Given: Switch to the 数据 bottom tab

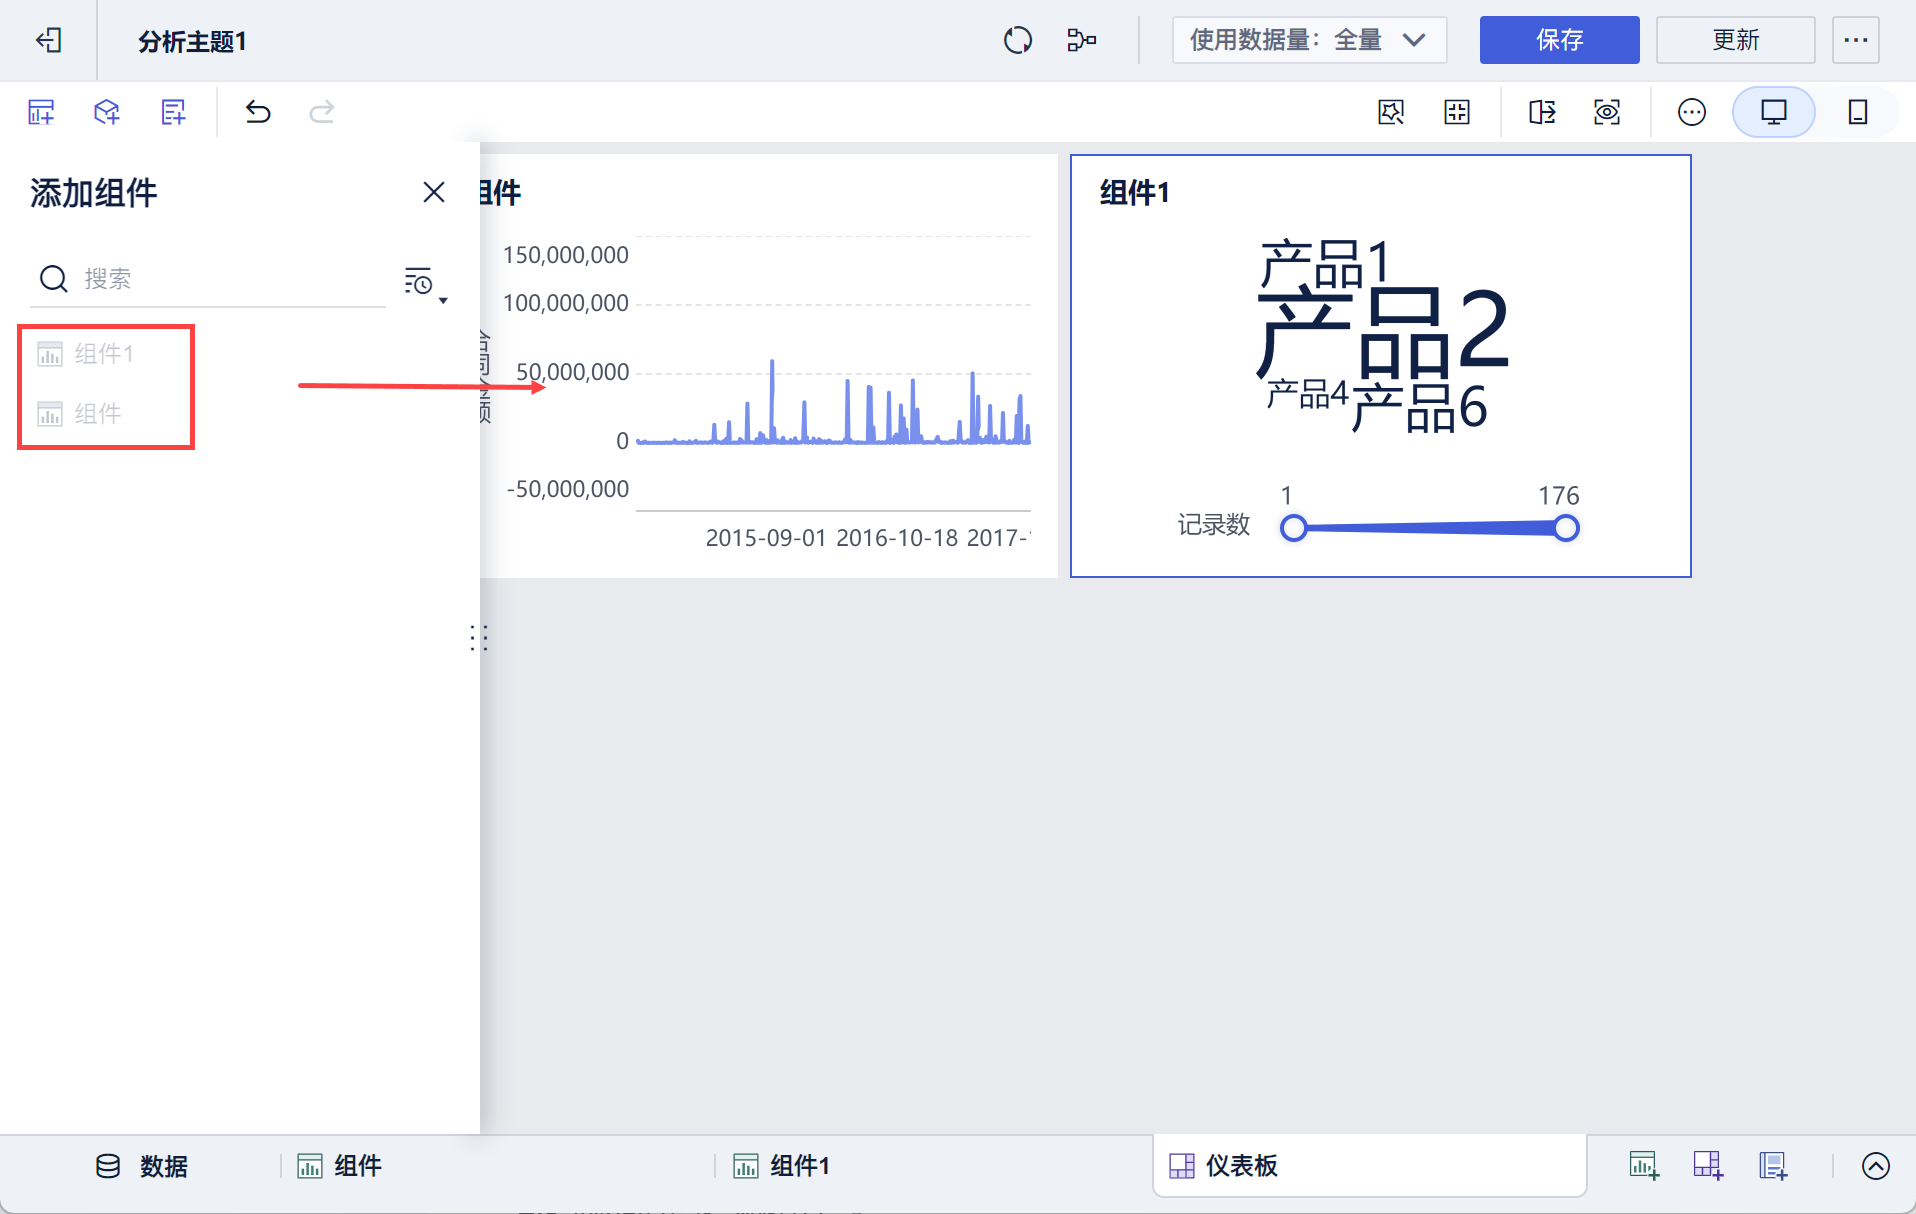Looking at the screenshot, I should [x=142, y=1166].
